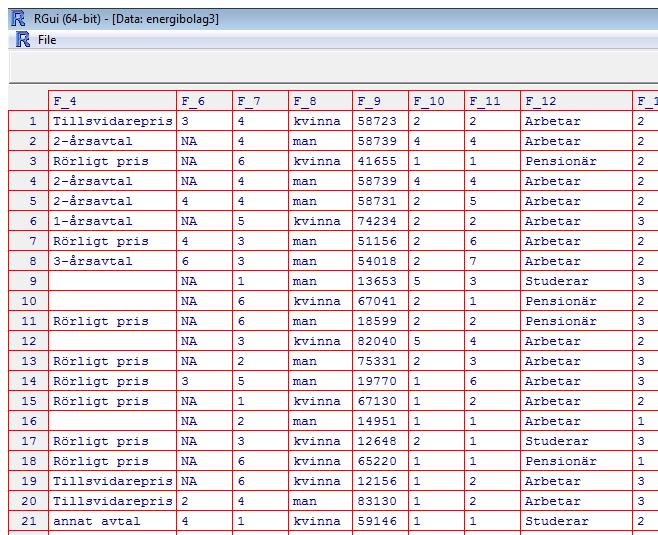This screenshot has width=658, height=535.
Task: Select Pensionär cell in row 3
Action: pos(576,161)
